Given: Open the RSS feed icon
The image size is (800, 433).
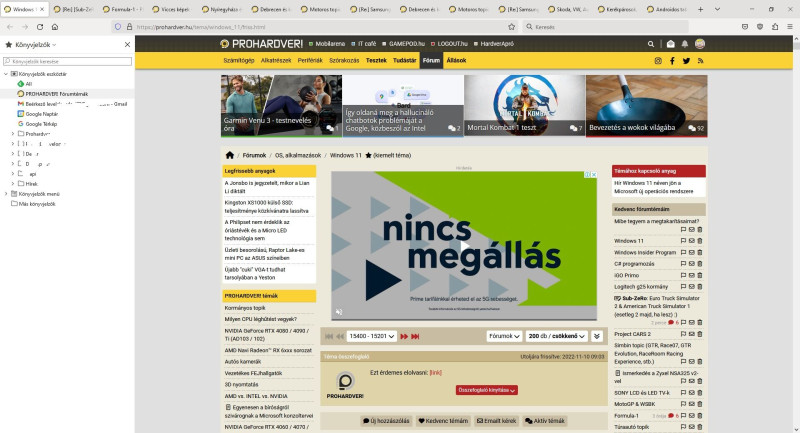Looking at the screenshot, I should pos(700,61).
